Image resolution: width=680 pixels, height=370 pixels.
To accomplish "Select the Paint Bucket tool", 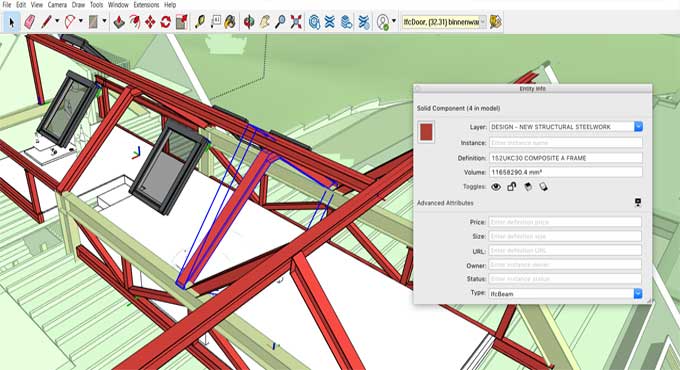I will click(x=230, y=22).
